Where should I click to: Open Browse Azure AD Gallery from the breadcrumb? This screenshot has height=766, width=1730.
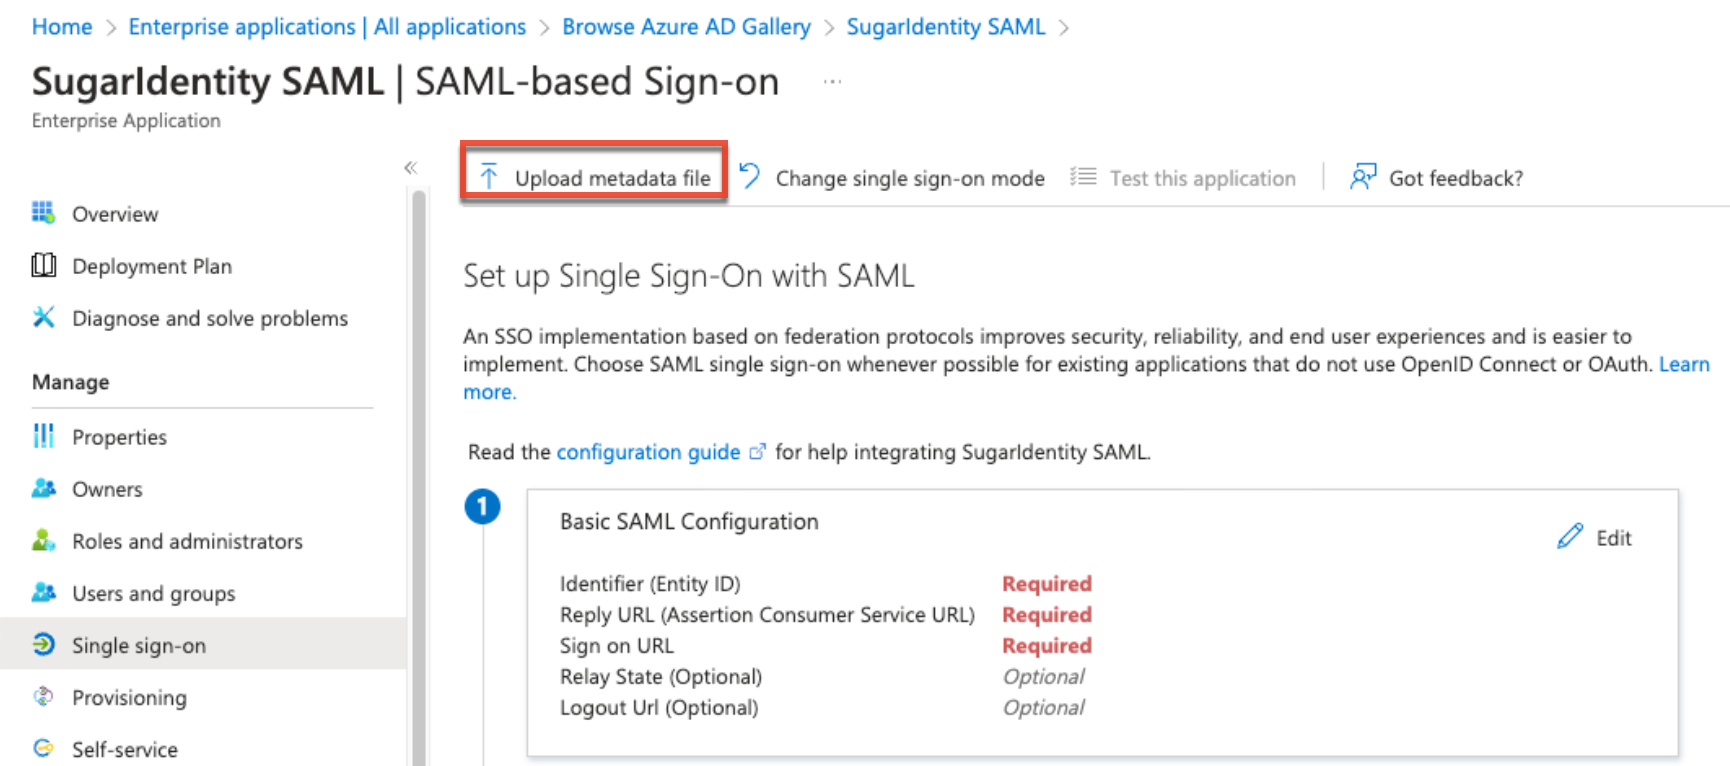tap(686, 26)
